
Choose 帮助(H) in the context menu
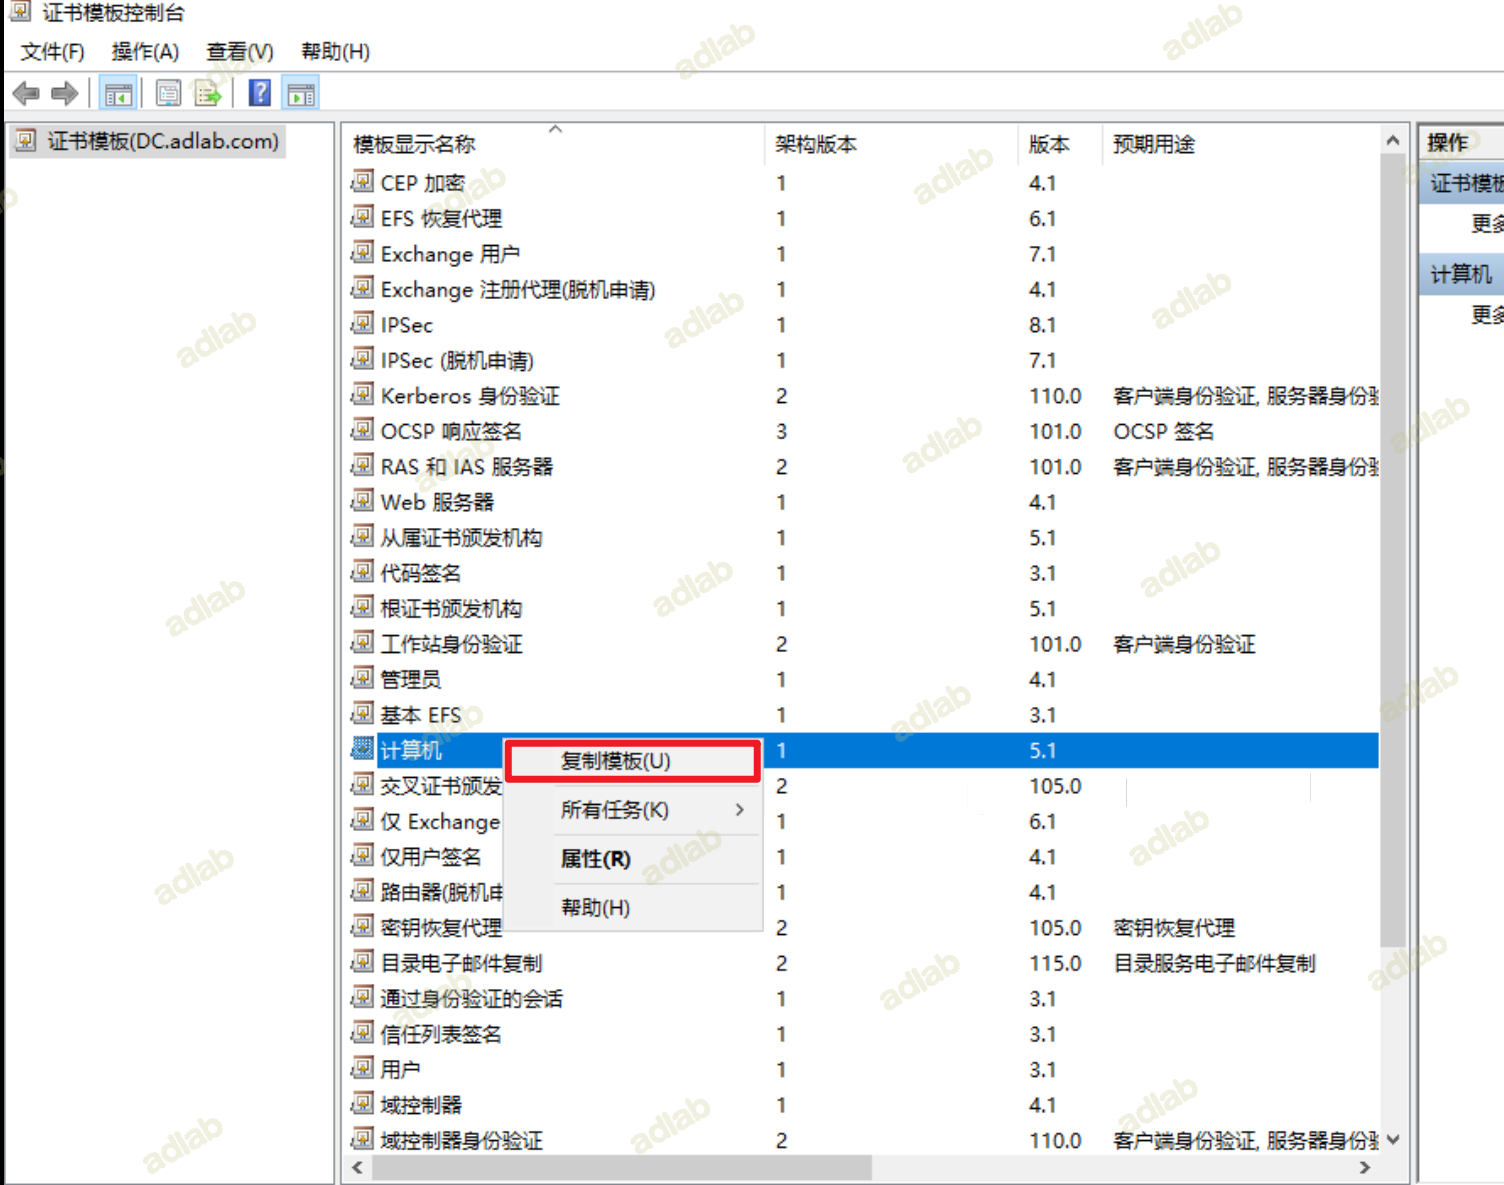[x=632, y=908]
